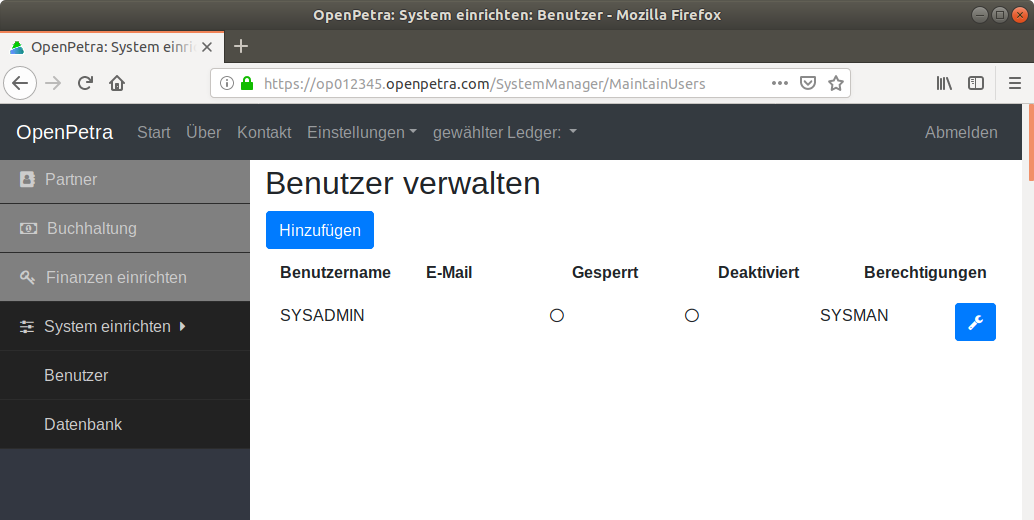
Task: Open the Einstellungen dropdown
Action: [x=362, y=132]
